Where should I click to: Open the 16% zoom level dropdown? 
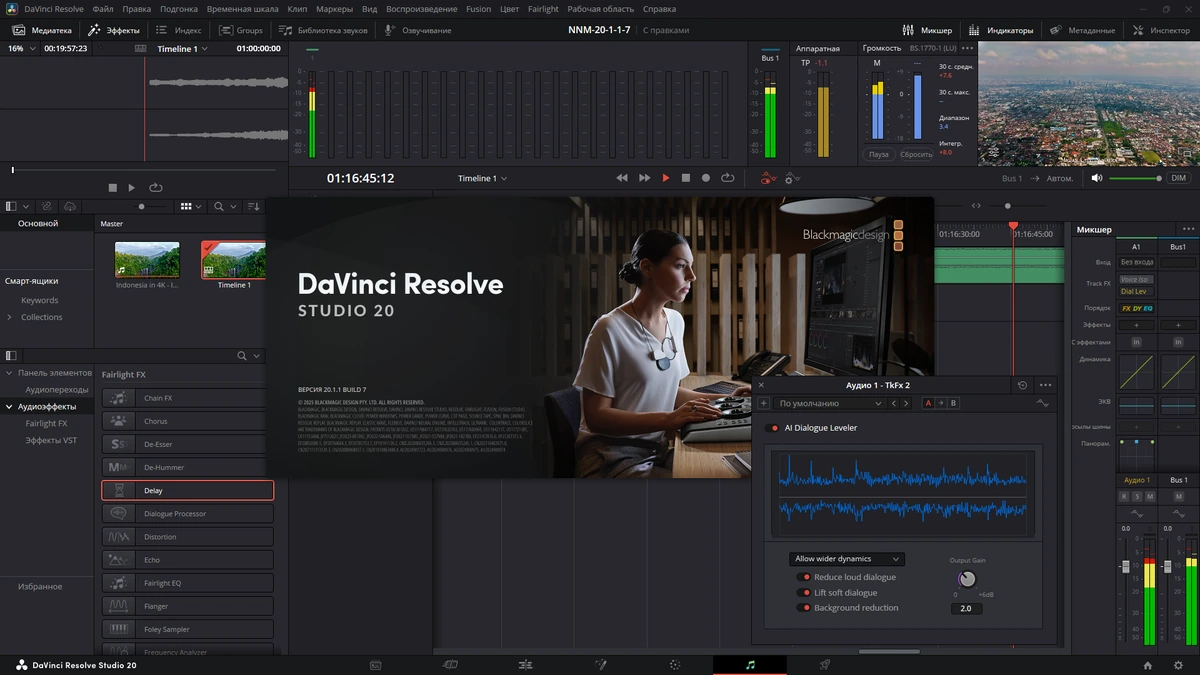[x=20, y=48]
